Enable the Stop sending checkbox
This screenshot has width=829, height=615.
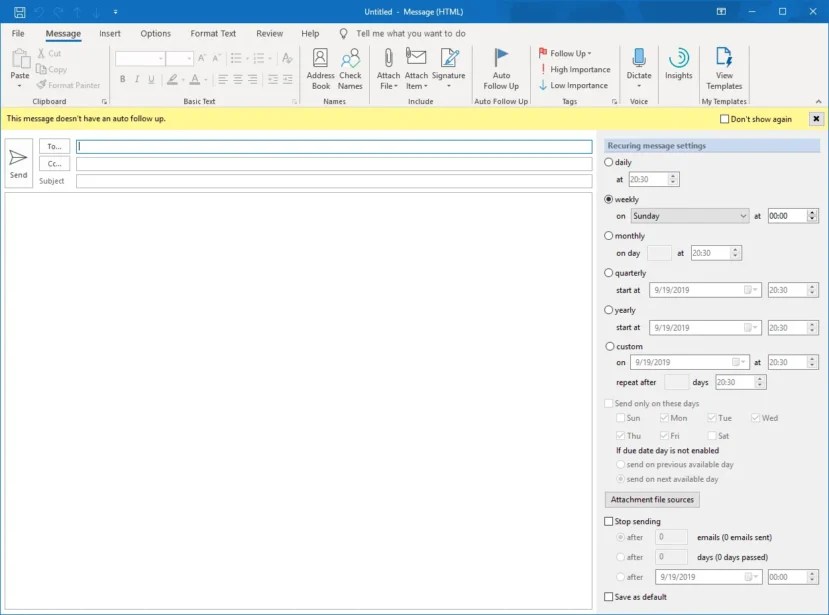[x=608, y=521]
